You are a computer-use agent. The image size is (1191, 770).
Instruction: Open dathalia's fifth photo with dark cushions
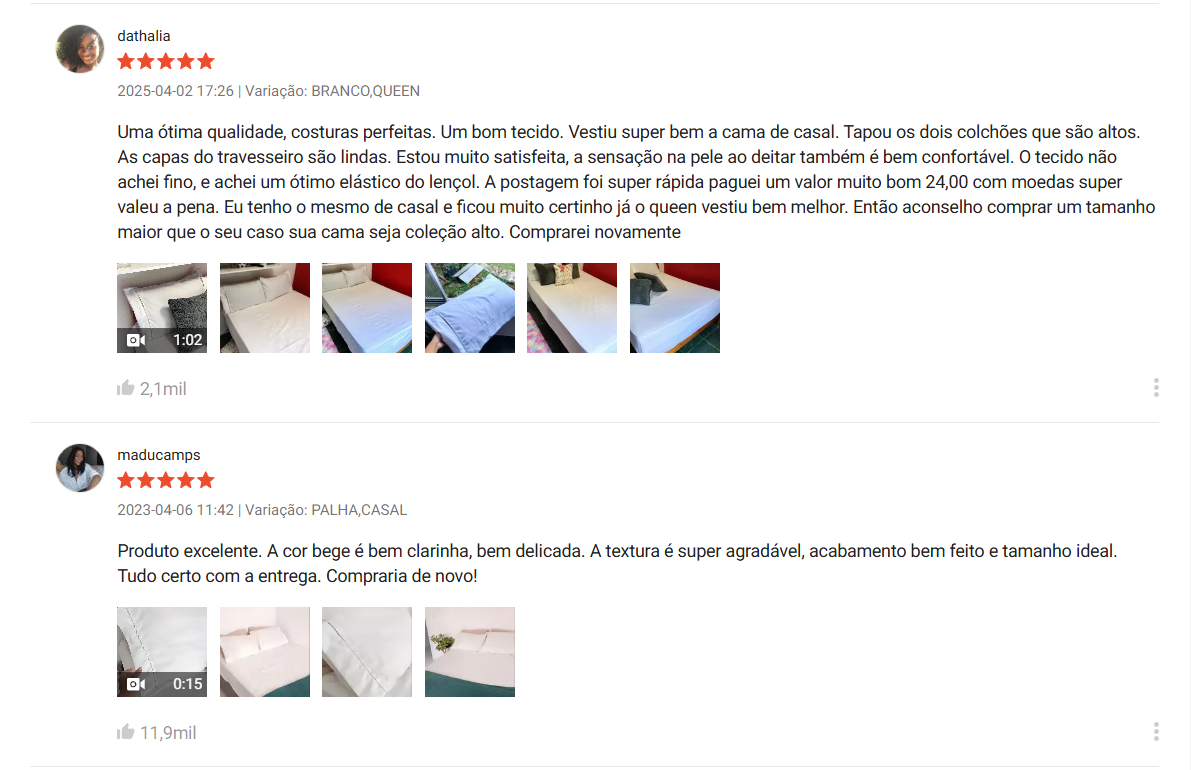(x=572, y=308)
